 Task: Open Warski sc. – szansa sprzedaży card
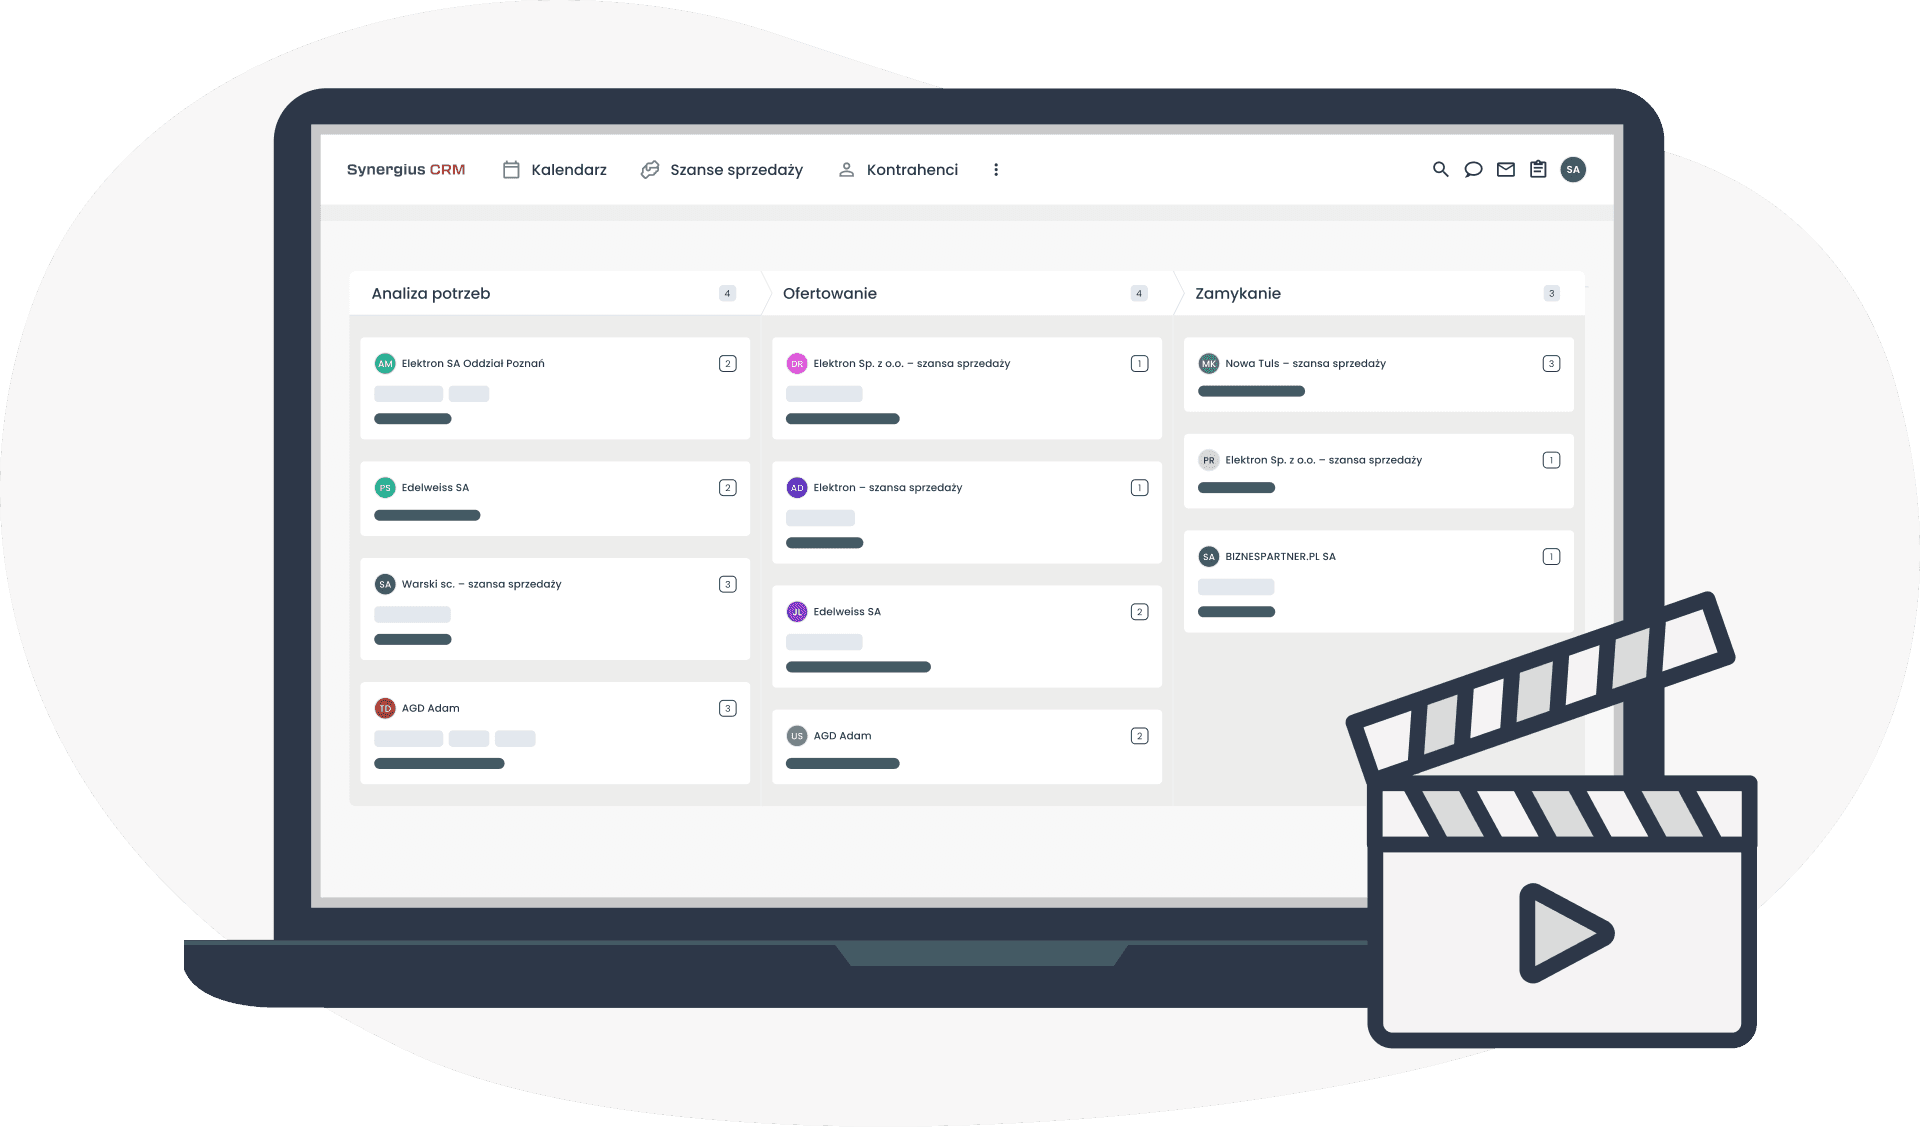[555, 609]
